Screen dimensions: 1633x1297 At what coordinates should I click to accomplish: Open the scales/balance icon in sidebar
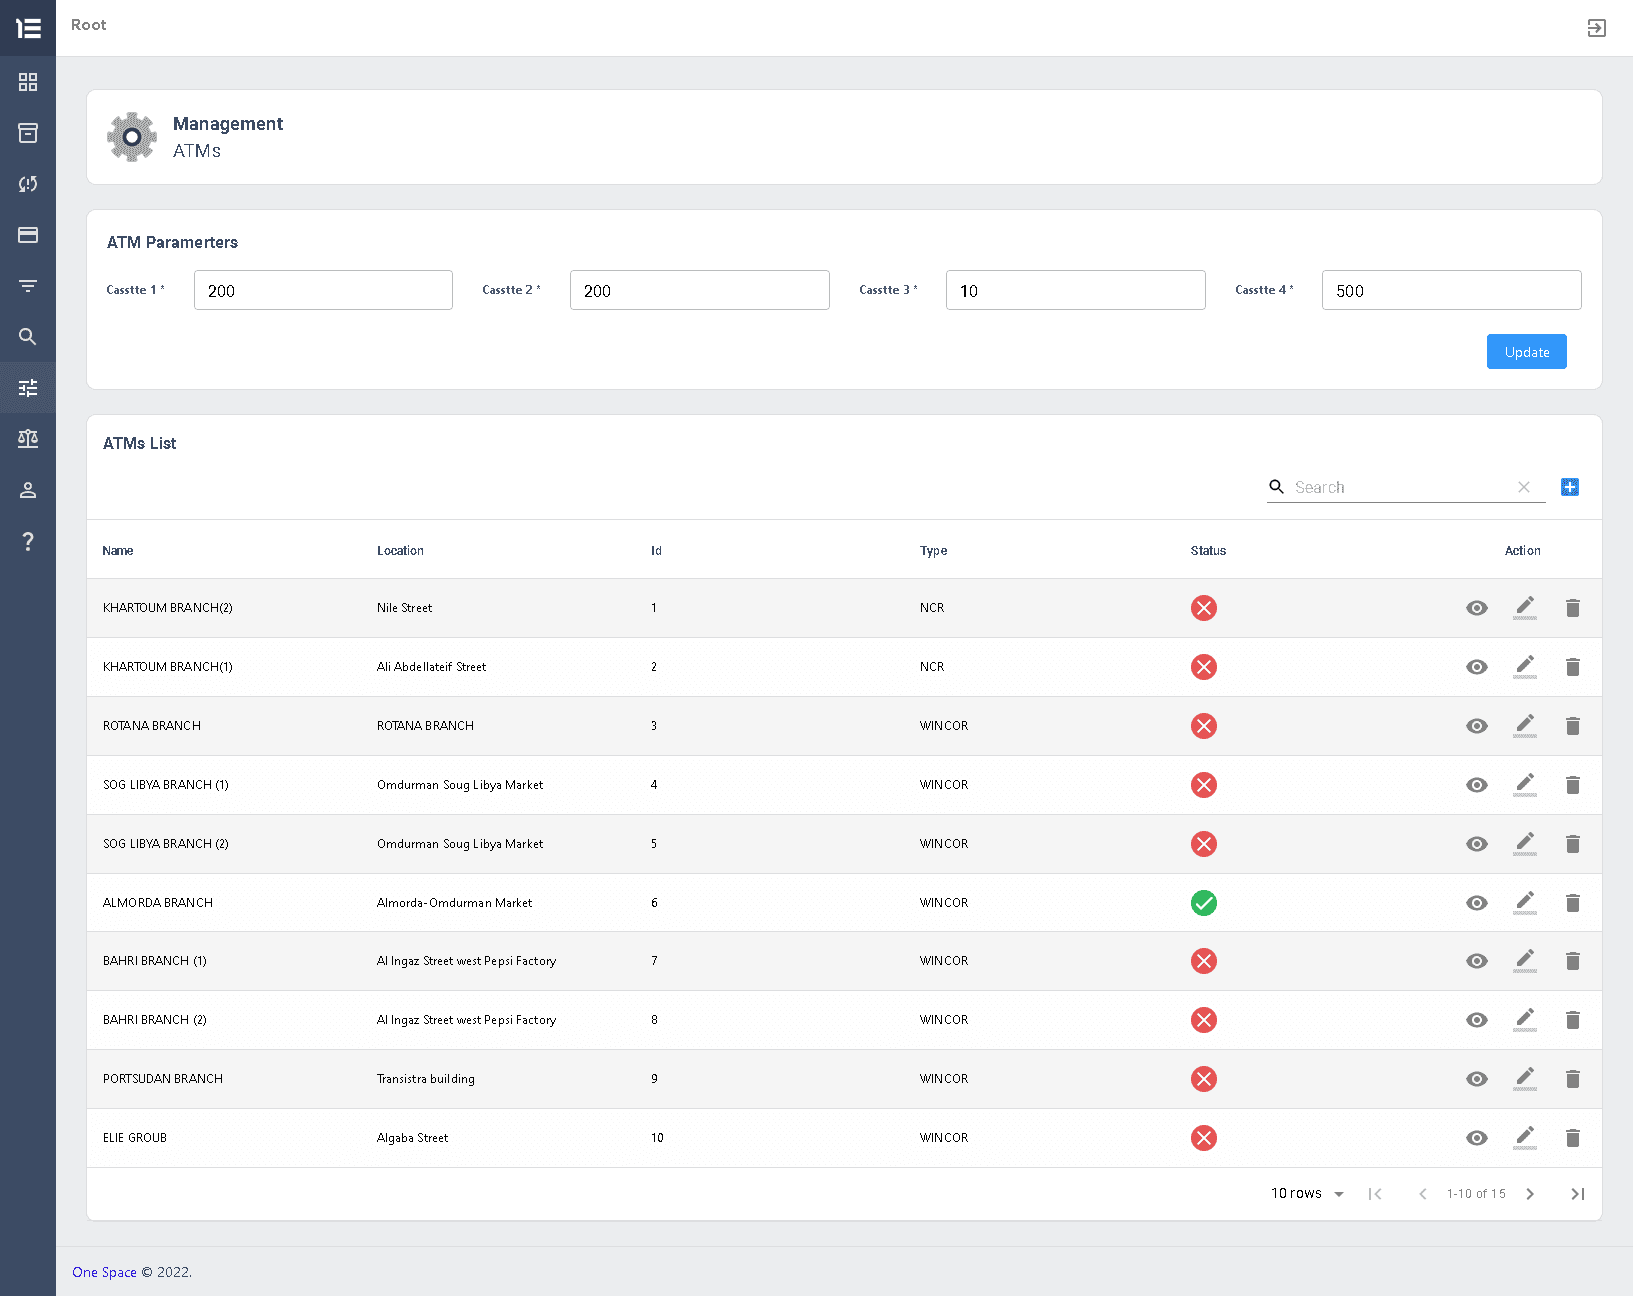28,438
